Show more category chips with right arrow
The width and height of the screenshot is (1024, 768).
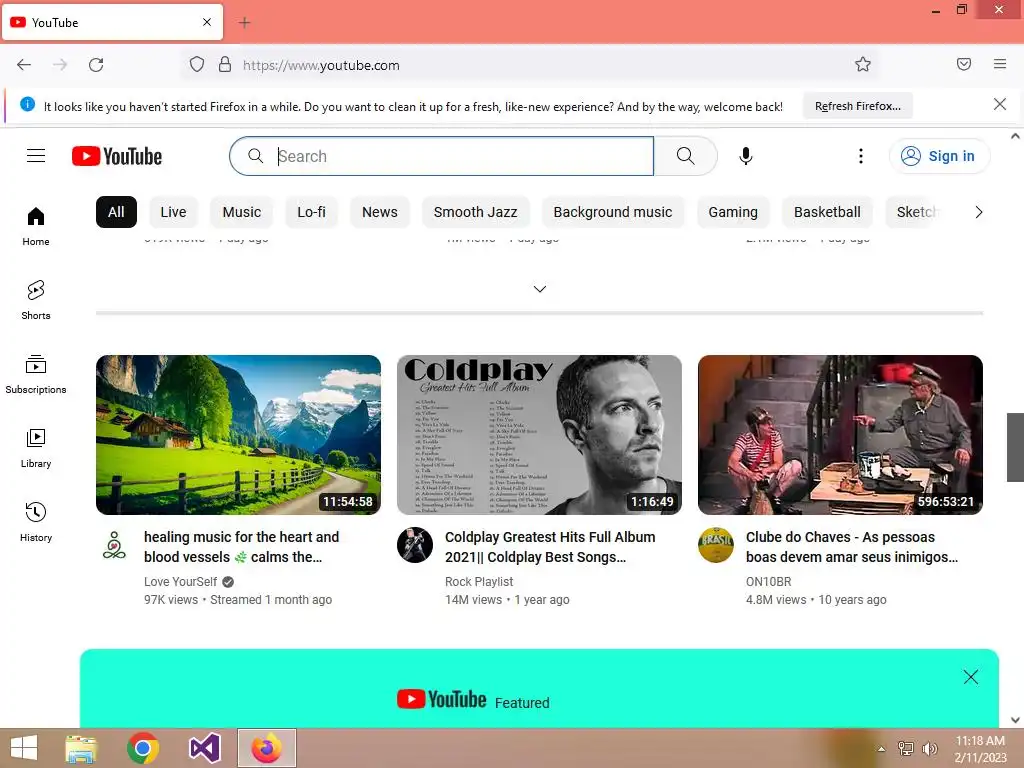[978, 212]
